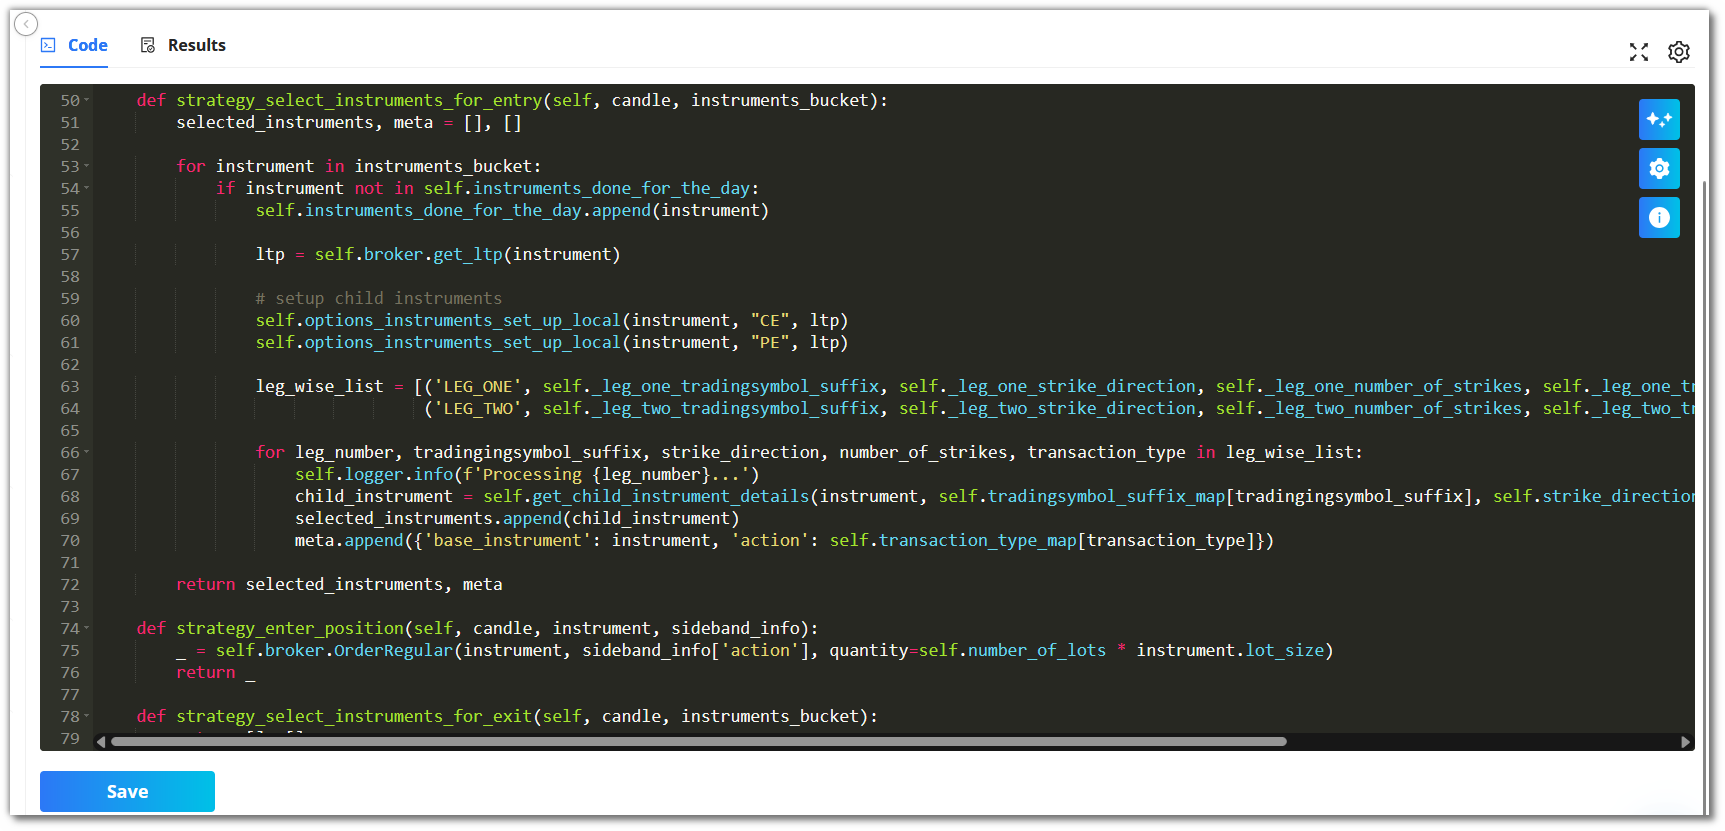Click 'selected_instruments, meta' on line 51

point(305,122)
